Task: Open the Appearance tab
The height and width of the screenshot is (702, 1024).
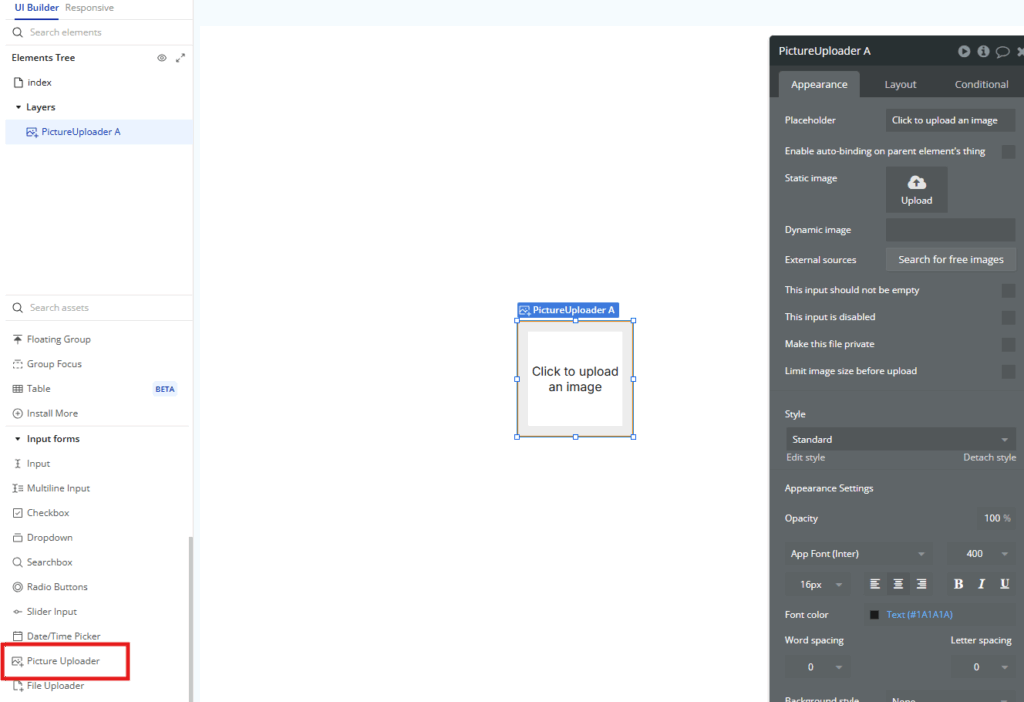Action: 819,84
